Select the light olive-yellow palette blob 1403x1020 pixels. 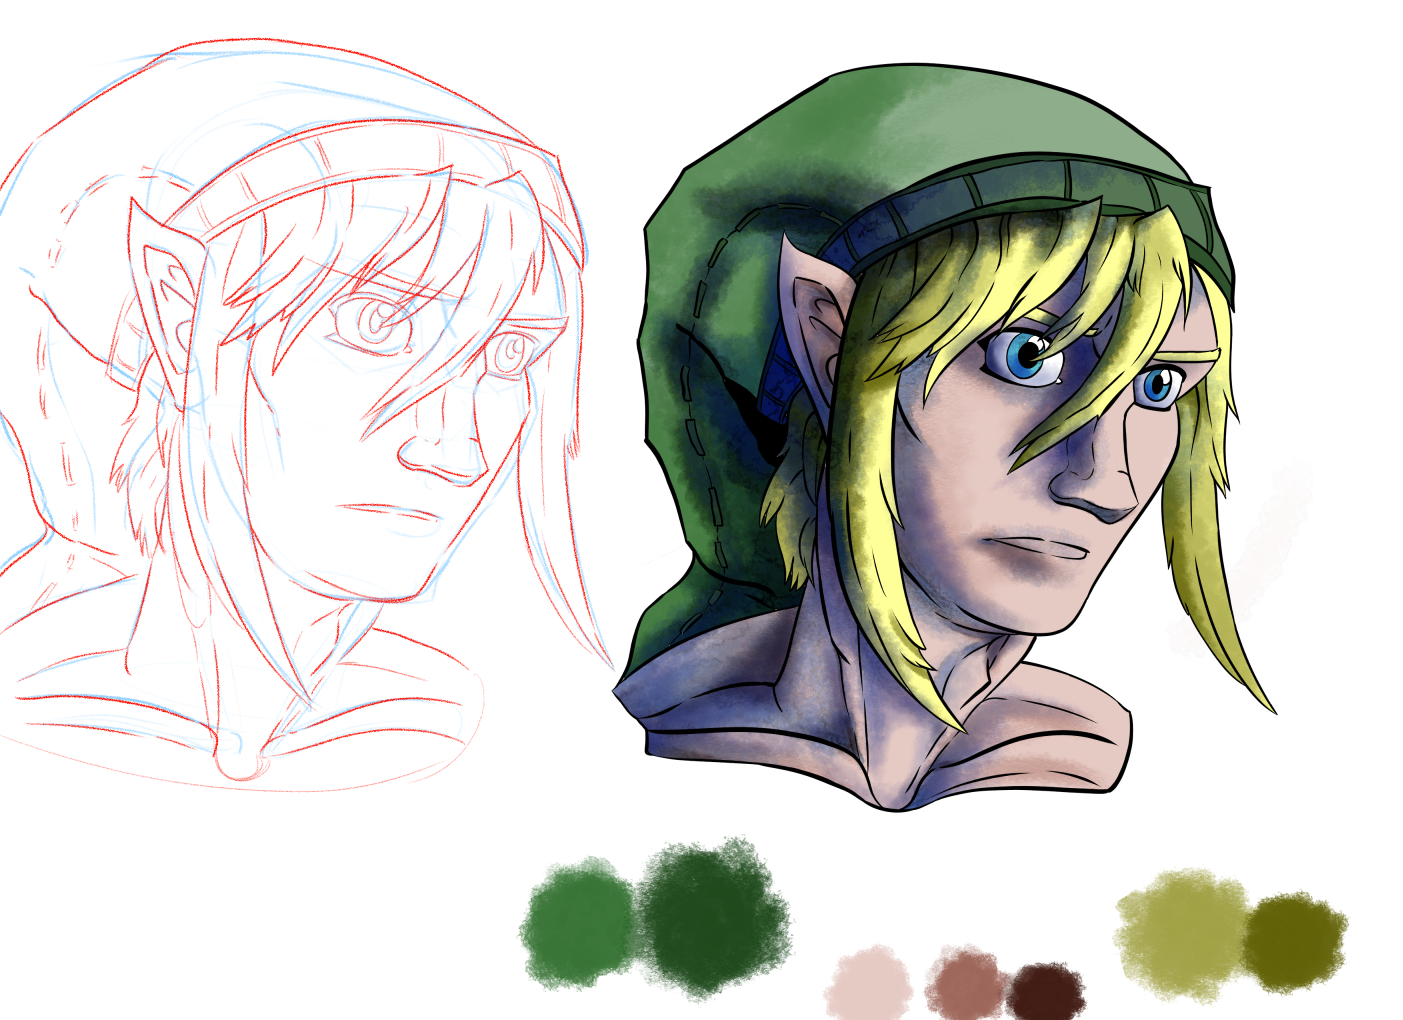[x=1183, y=935]
